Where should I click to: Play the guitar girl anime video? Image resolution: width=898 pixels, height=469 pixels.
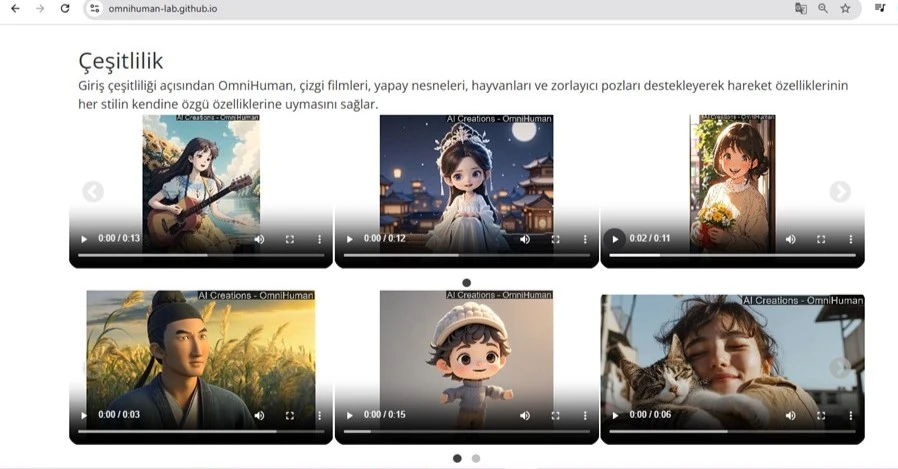click(x=84, y=240)
